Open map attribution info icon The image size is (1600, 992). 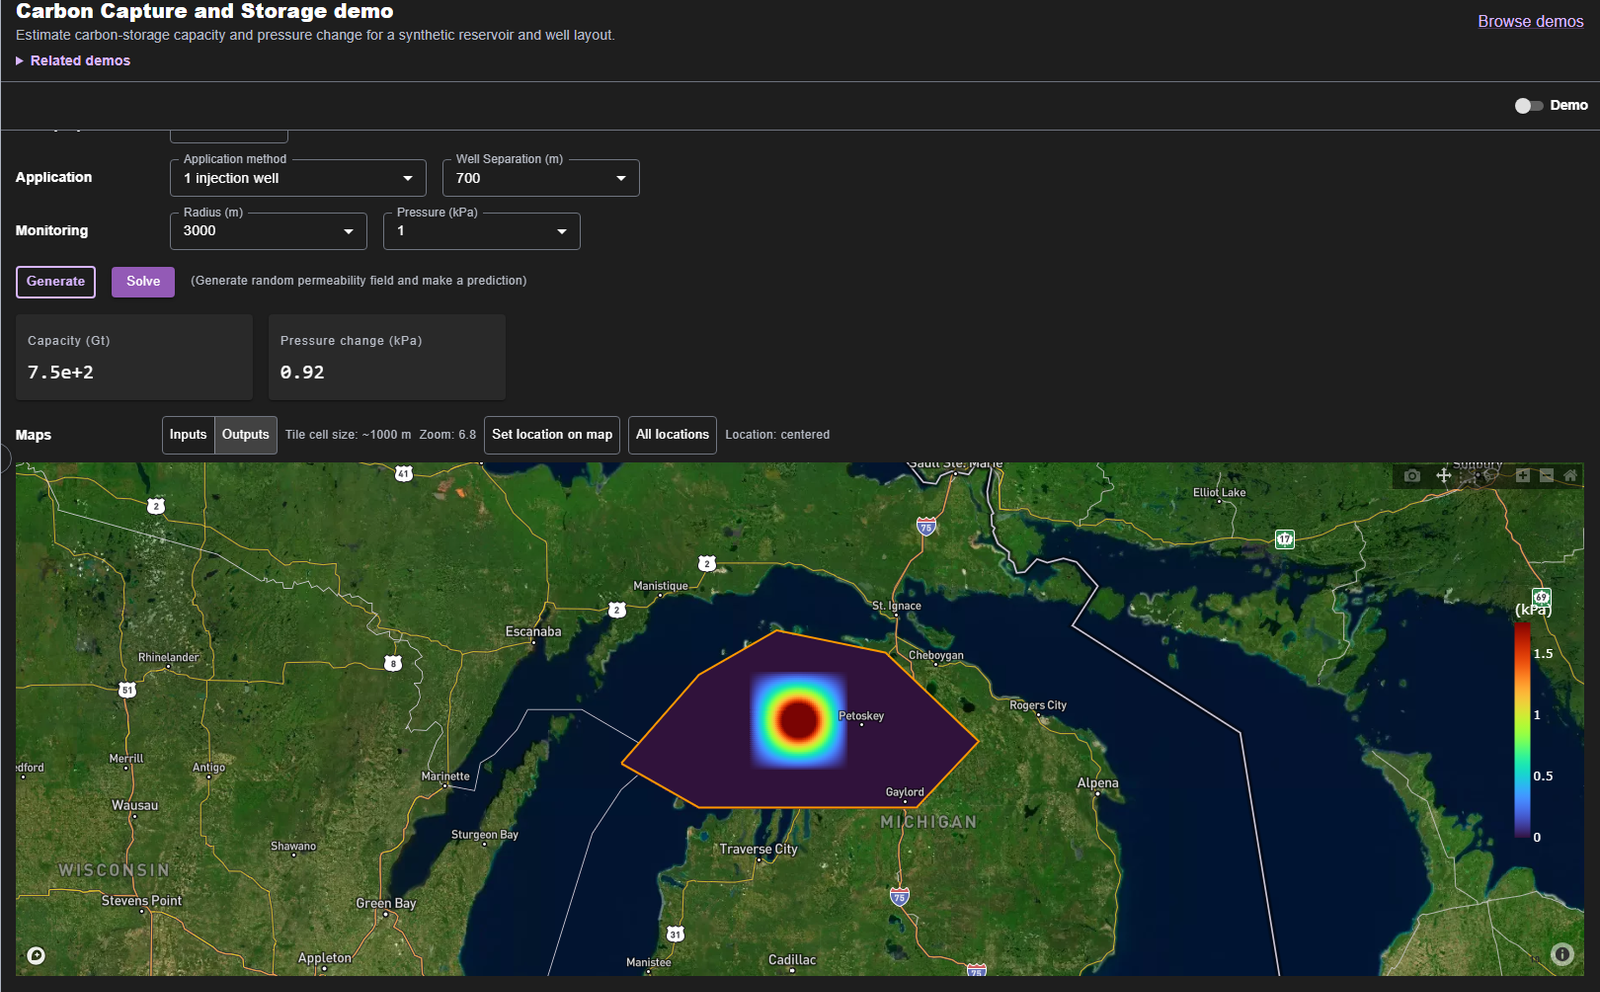click(1562, 954)
